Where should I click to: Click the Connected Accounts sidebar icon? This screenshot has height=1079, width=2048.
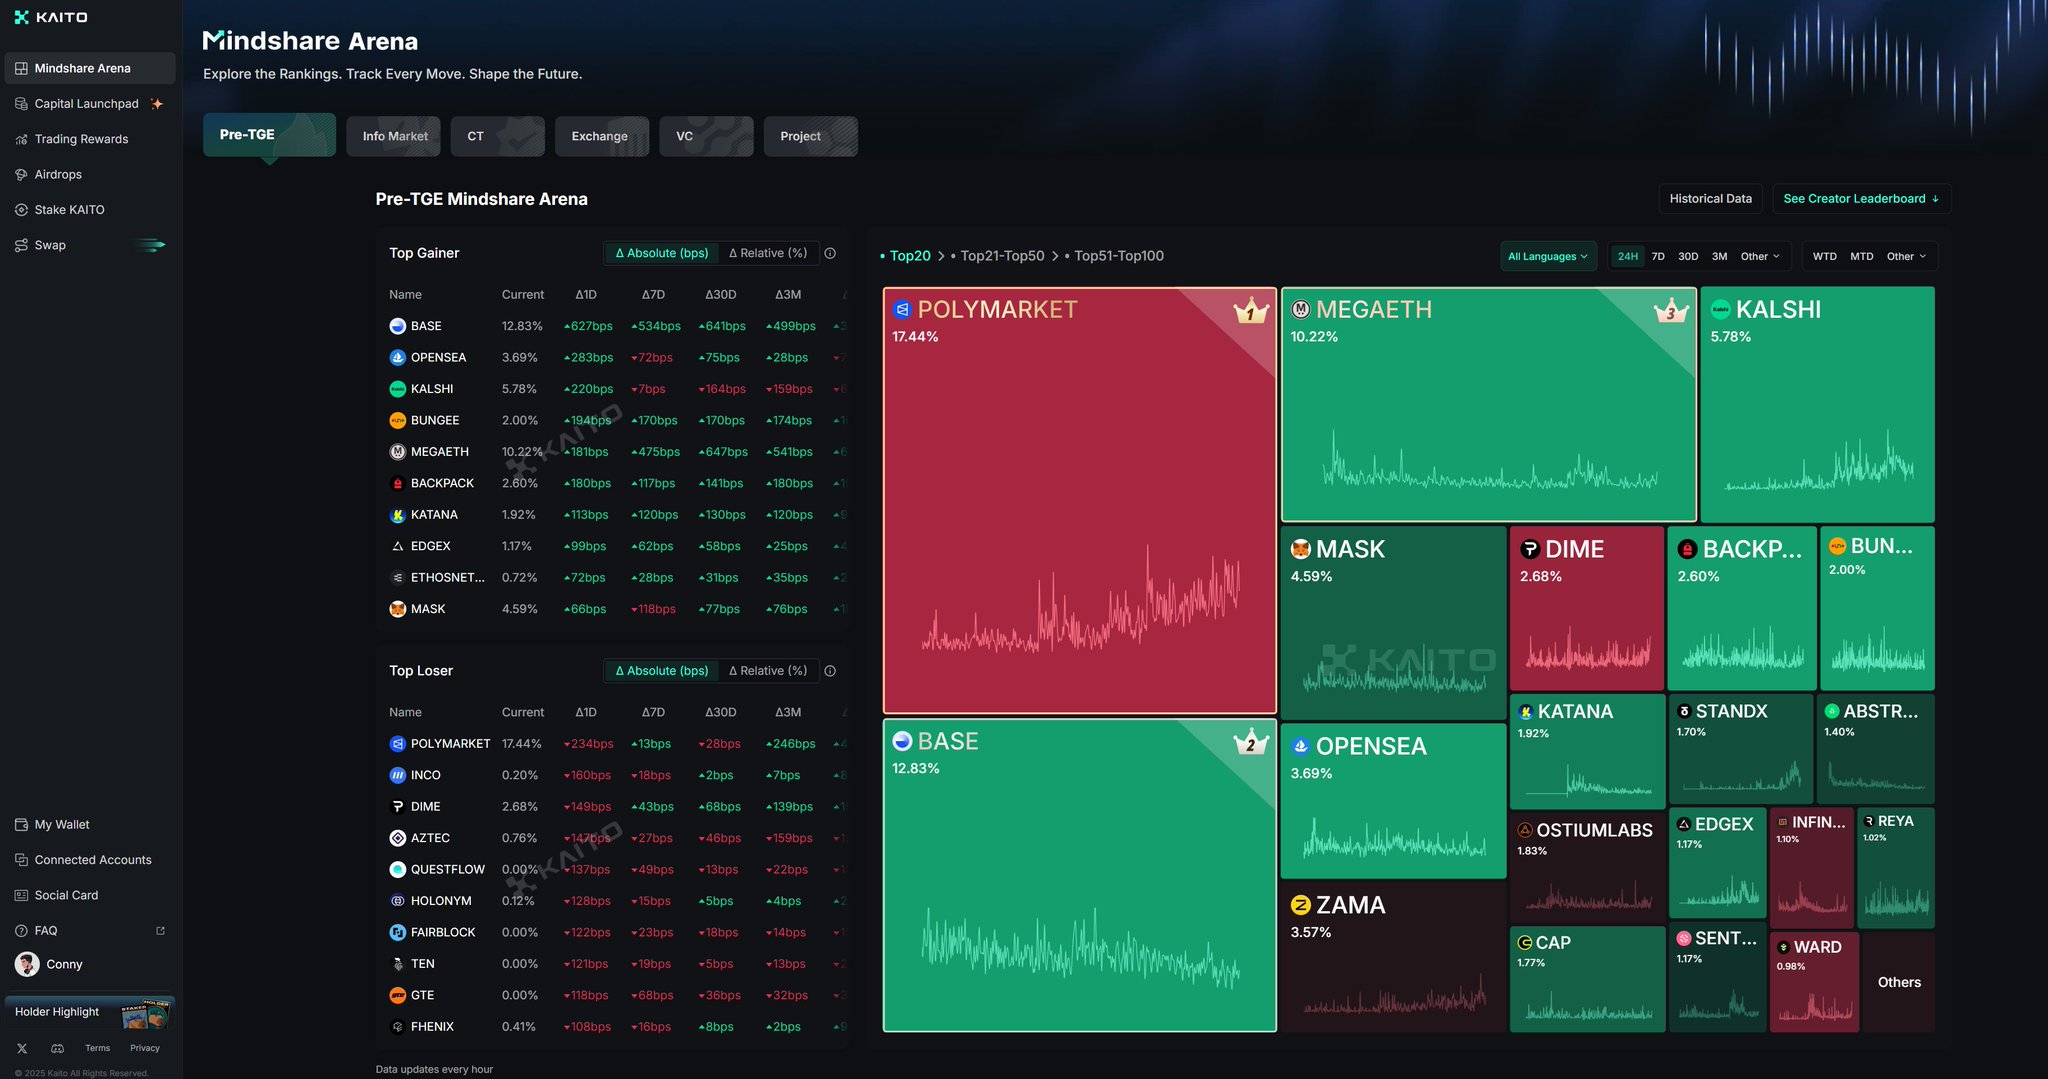[21, 860]
